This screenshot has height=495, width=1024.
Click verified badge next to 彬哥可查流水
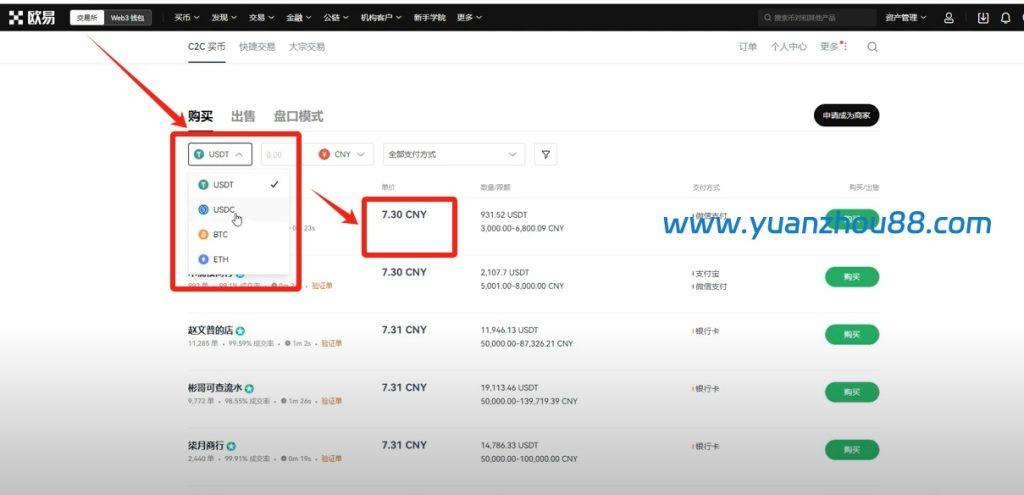[249, 388]
